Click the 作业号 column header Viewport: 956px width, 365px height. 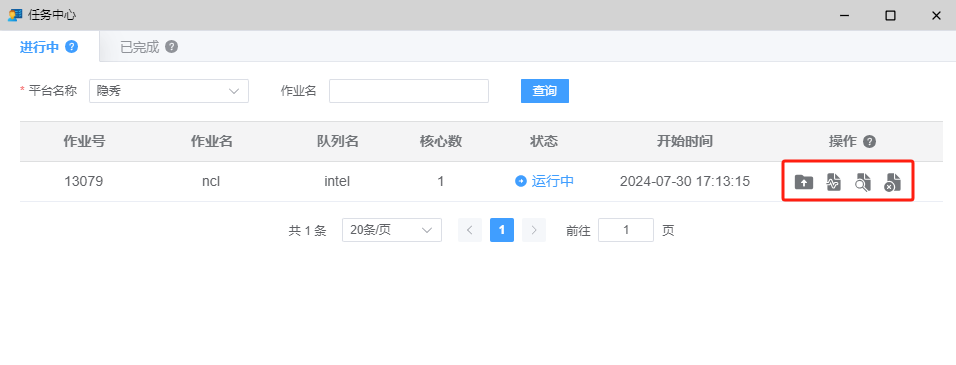coord(84,141)
